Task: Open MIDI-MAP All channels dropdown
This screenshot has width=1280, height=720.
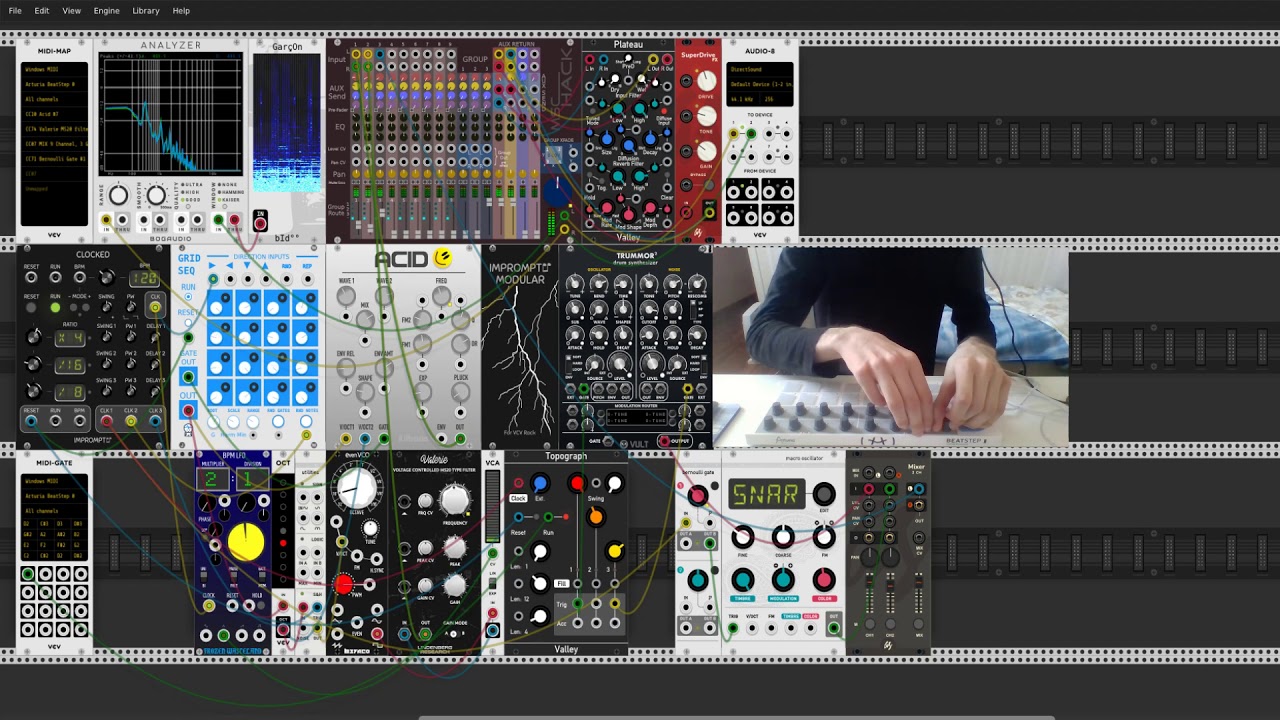Action: coord(55,100)
